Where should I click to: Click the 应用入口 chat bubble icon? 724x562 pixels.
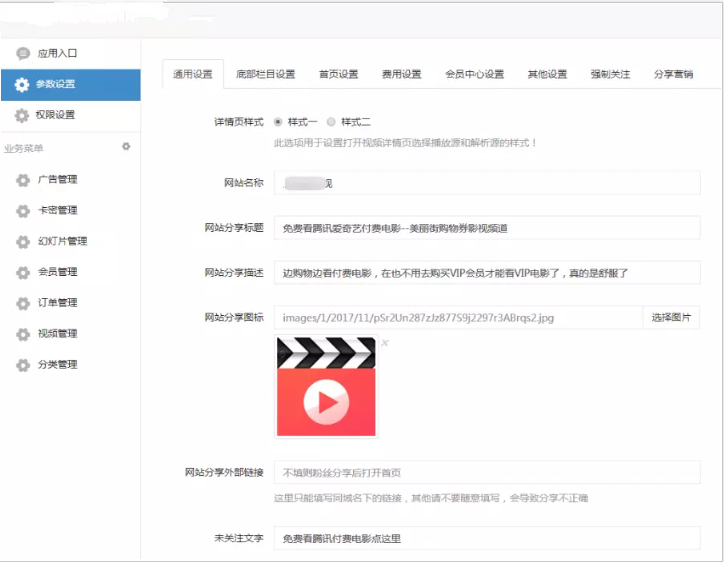click(x=23, y=54)
